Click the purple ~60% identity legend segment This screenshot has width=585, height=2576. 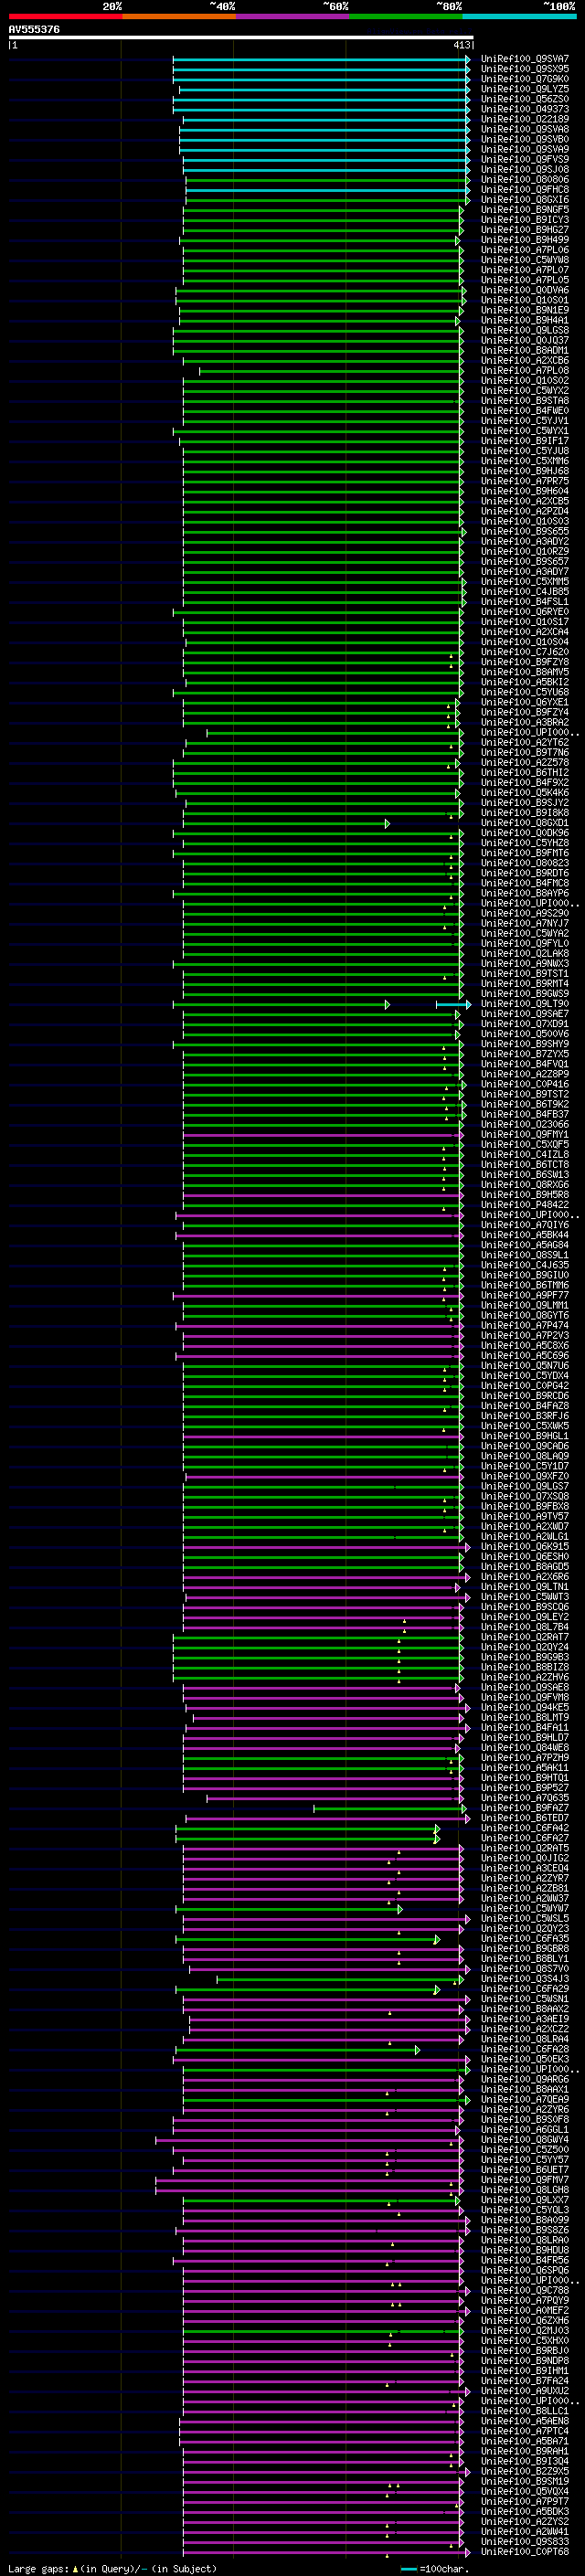click(293, 16)
